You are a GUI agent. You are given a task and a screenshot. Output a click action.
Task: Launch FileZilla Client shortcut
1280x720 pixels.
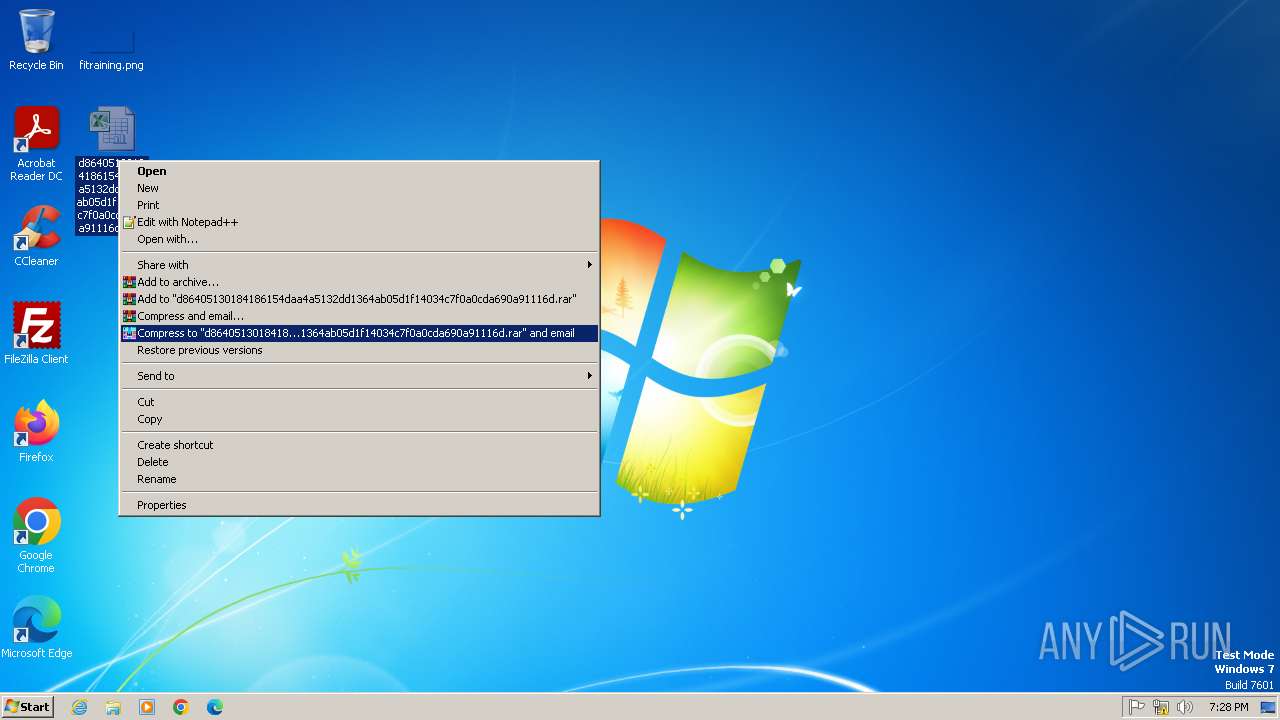[36, 333]
